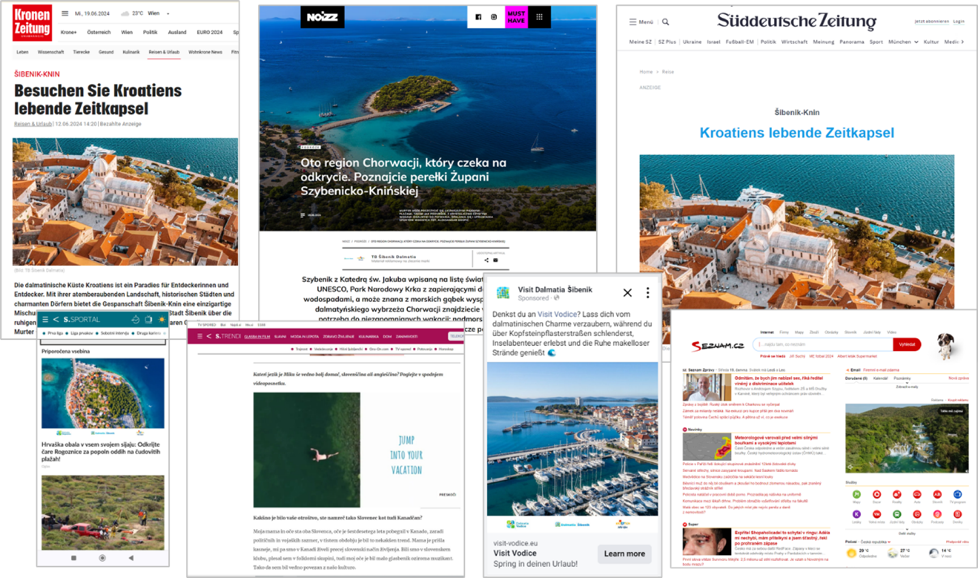The width and height of the screenshot is (978, 578).
Task: Open three-dot options on Visit Dalmatia ad
Action: pos(648,293)
